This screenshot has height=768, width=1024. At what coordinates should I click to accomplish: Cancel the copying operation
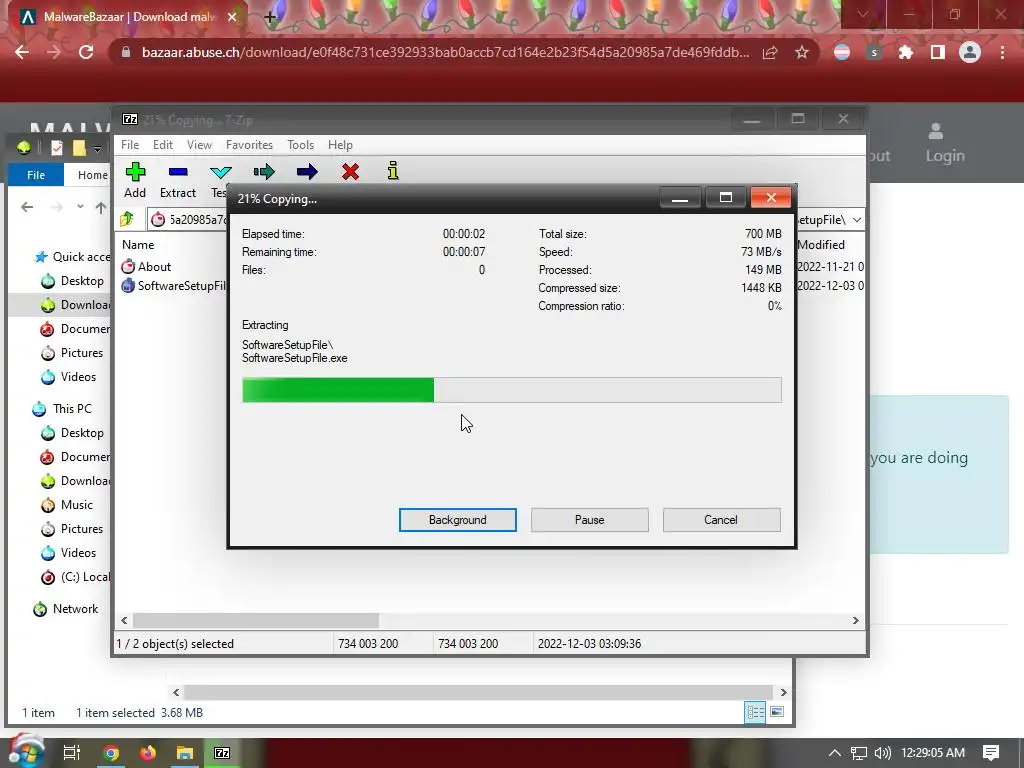point(721,520)
